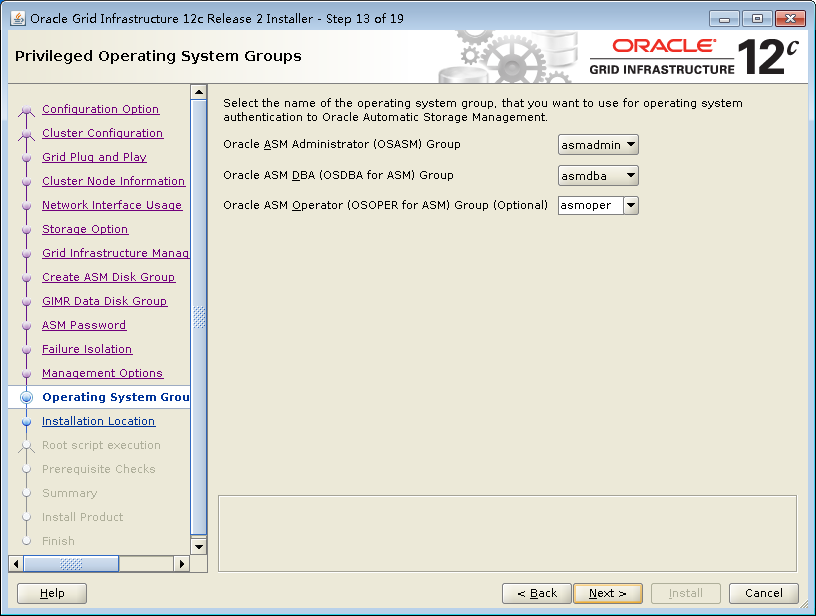This screenshot has width=816, height=616.
Task: Click the Cluster Node Information bullet icon
Action: 27,182
